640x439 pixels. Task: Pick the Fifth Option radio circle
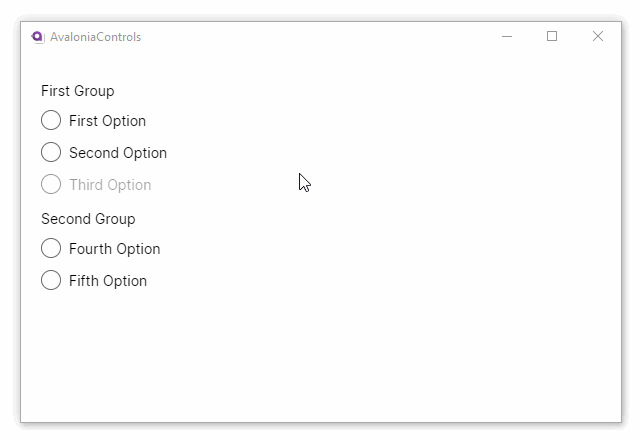point(51,281)
